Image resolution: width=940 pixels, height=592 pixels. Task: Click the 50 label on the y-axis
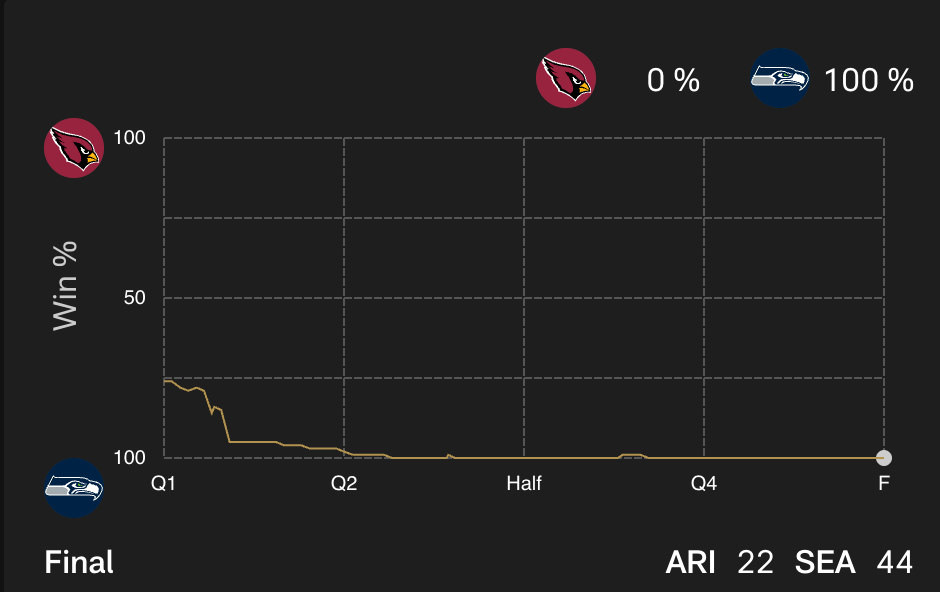(132, 298)
